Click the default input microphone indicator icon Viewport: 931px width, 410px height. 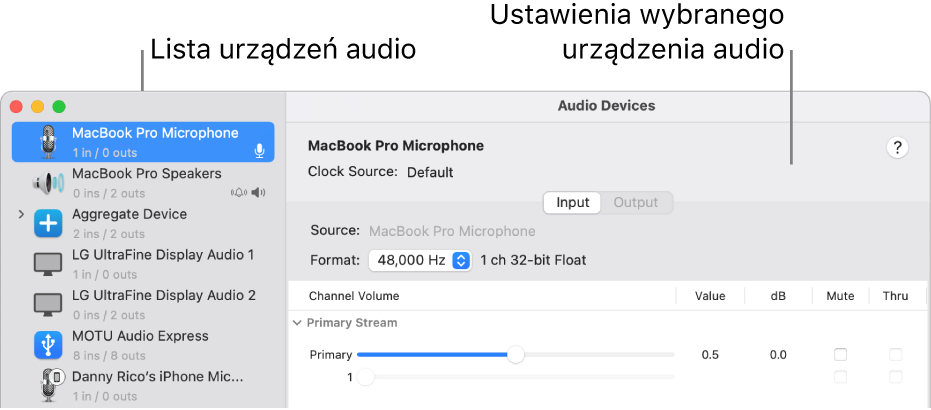(259, 151)
